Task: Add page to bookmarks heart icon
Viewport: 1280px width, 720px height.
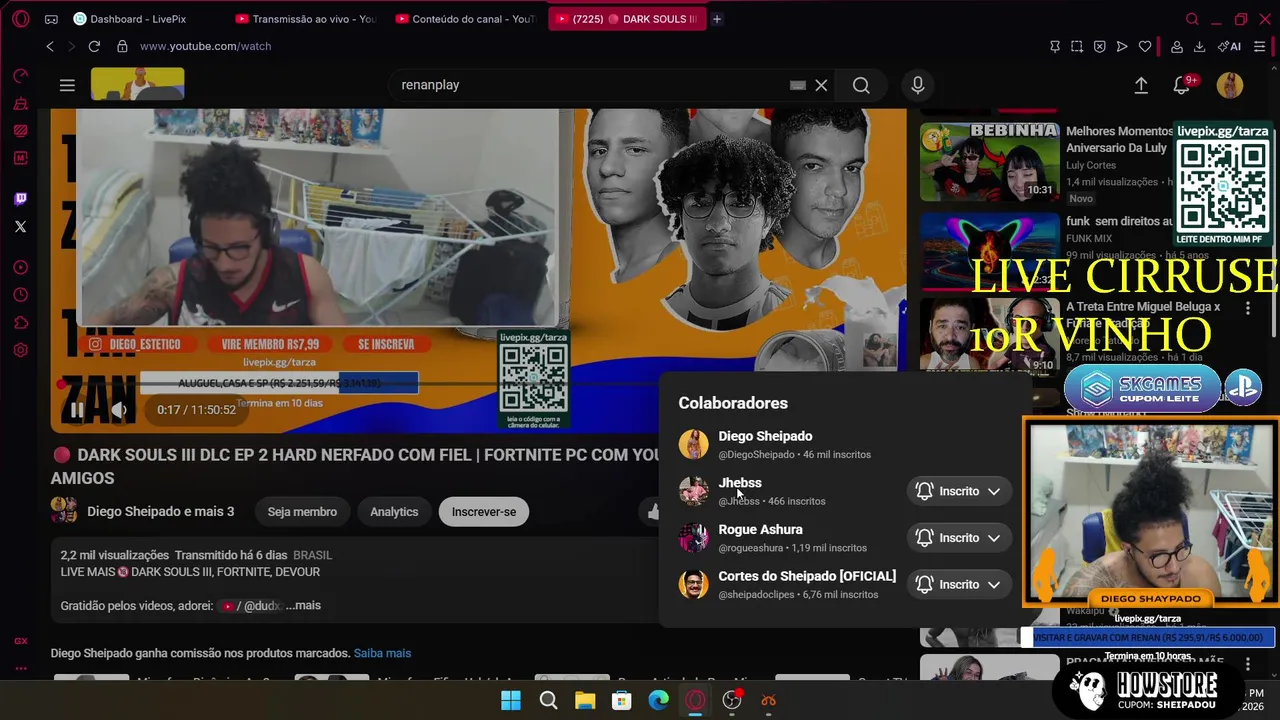Action: pyautogui.click(x=1145, y=46)
